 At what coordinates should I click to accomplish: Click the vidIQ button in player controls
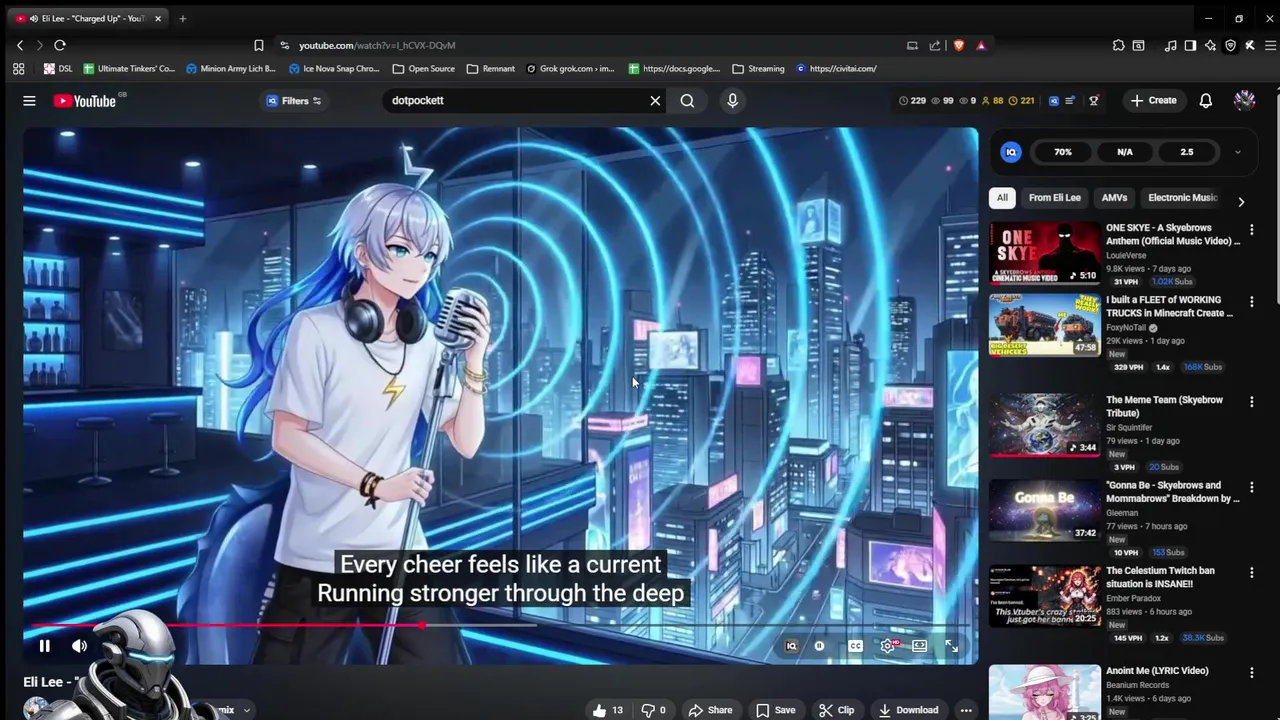791,646
